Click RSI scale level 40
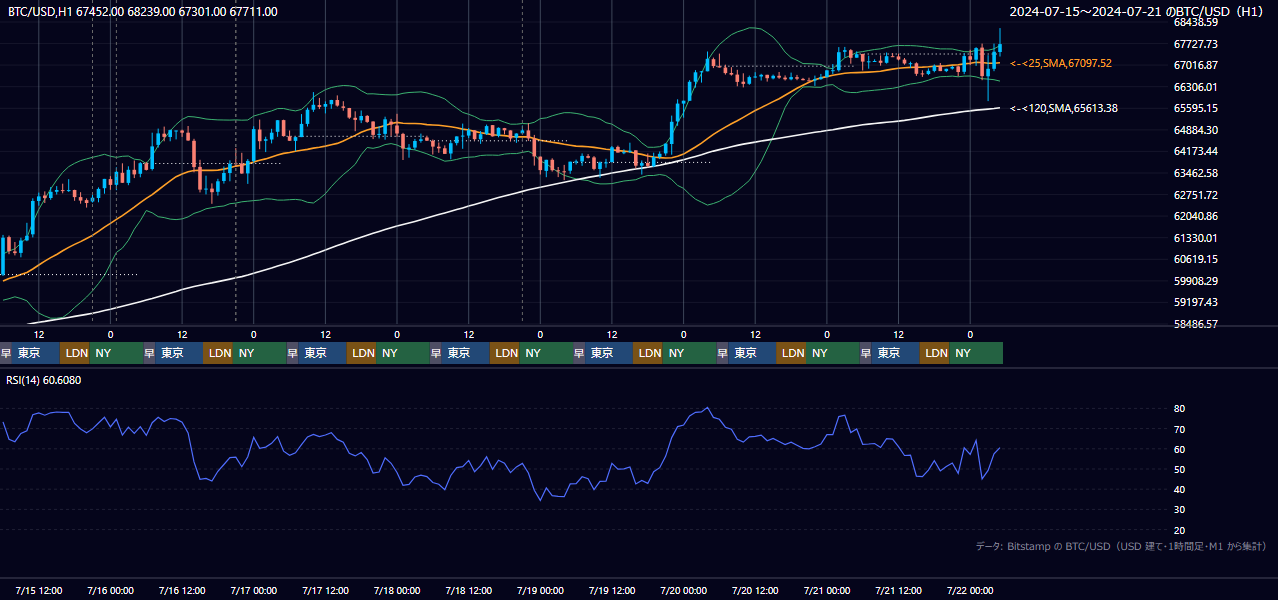The height and width of the screenshot is (600, 1278). [x=1180, y=489]
